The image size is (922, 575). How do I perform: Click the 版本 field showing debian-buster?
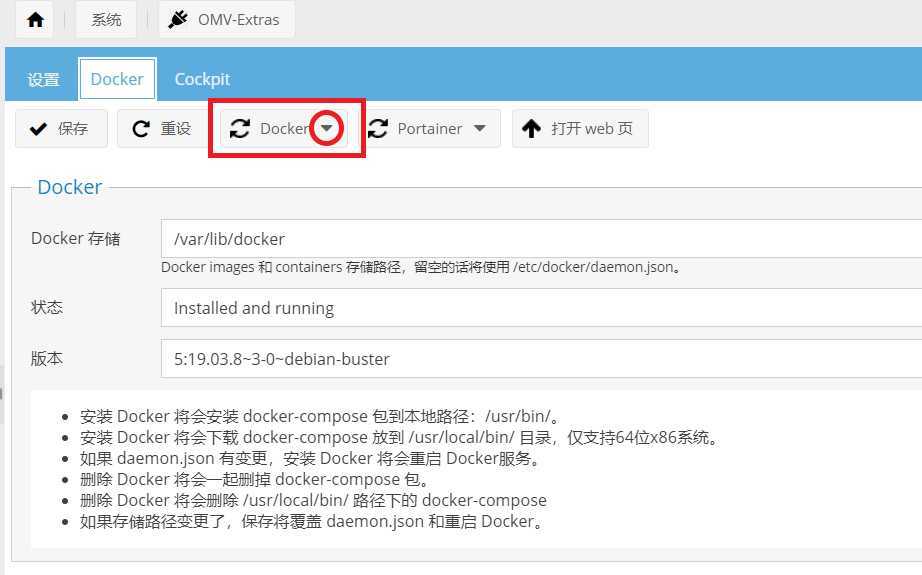coord(541,359)
